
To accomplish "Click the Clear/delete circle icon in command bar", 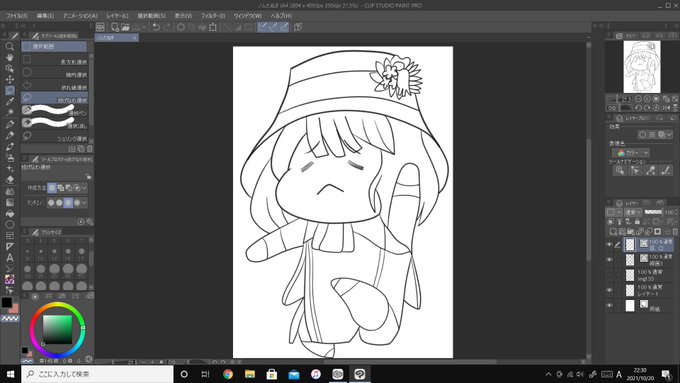I will tap(181, 27).
